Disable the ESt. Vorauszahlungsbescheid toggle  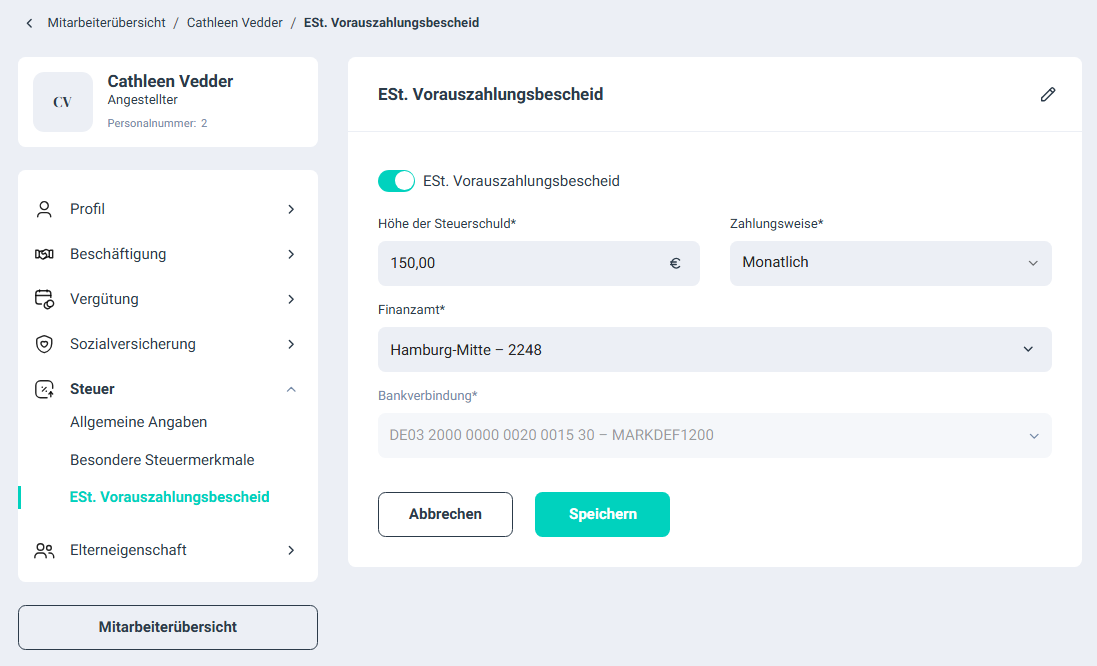pos(396,181)
